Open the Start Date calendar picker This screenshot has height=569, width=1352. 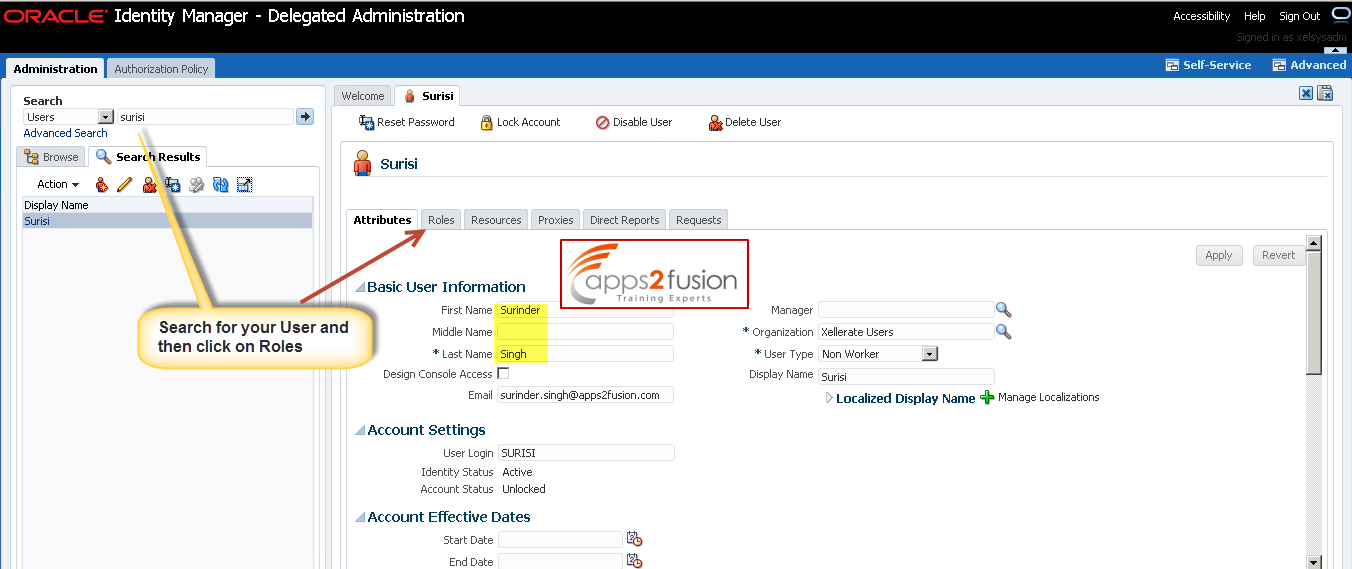[634, 539]
